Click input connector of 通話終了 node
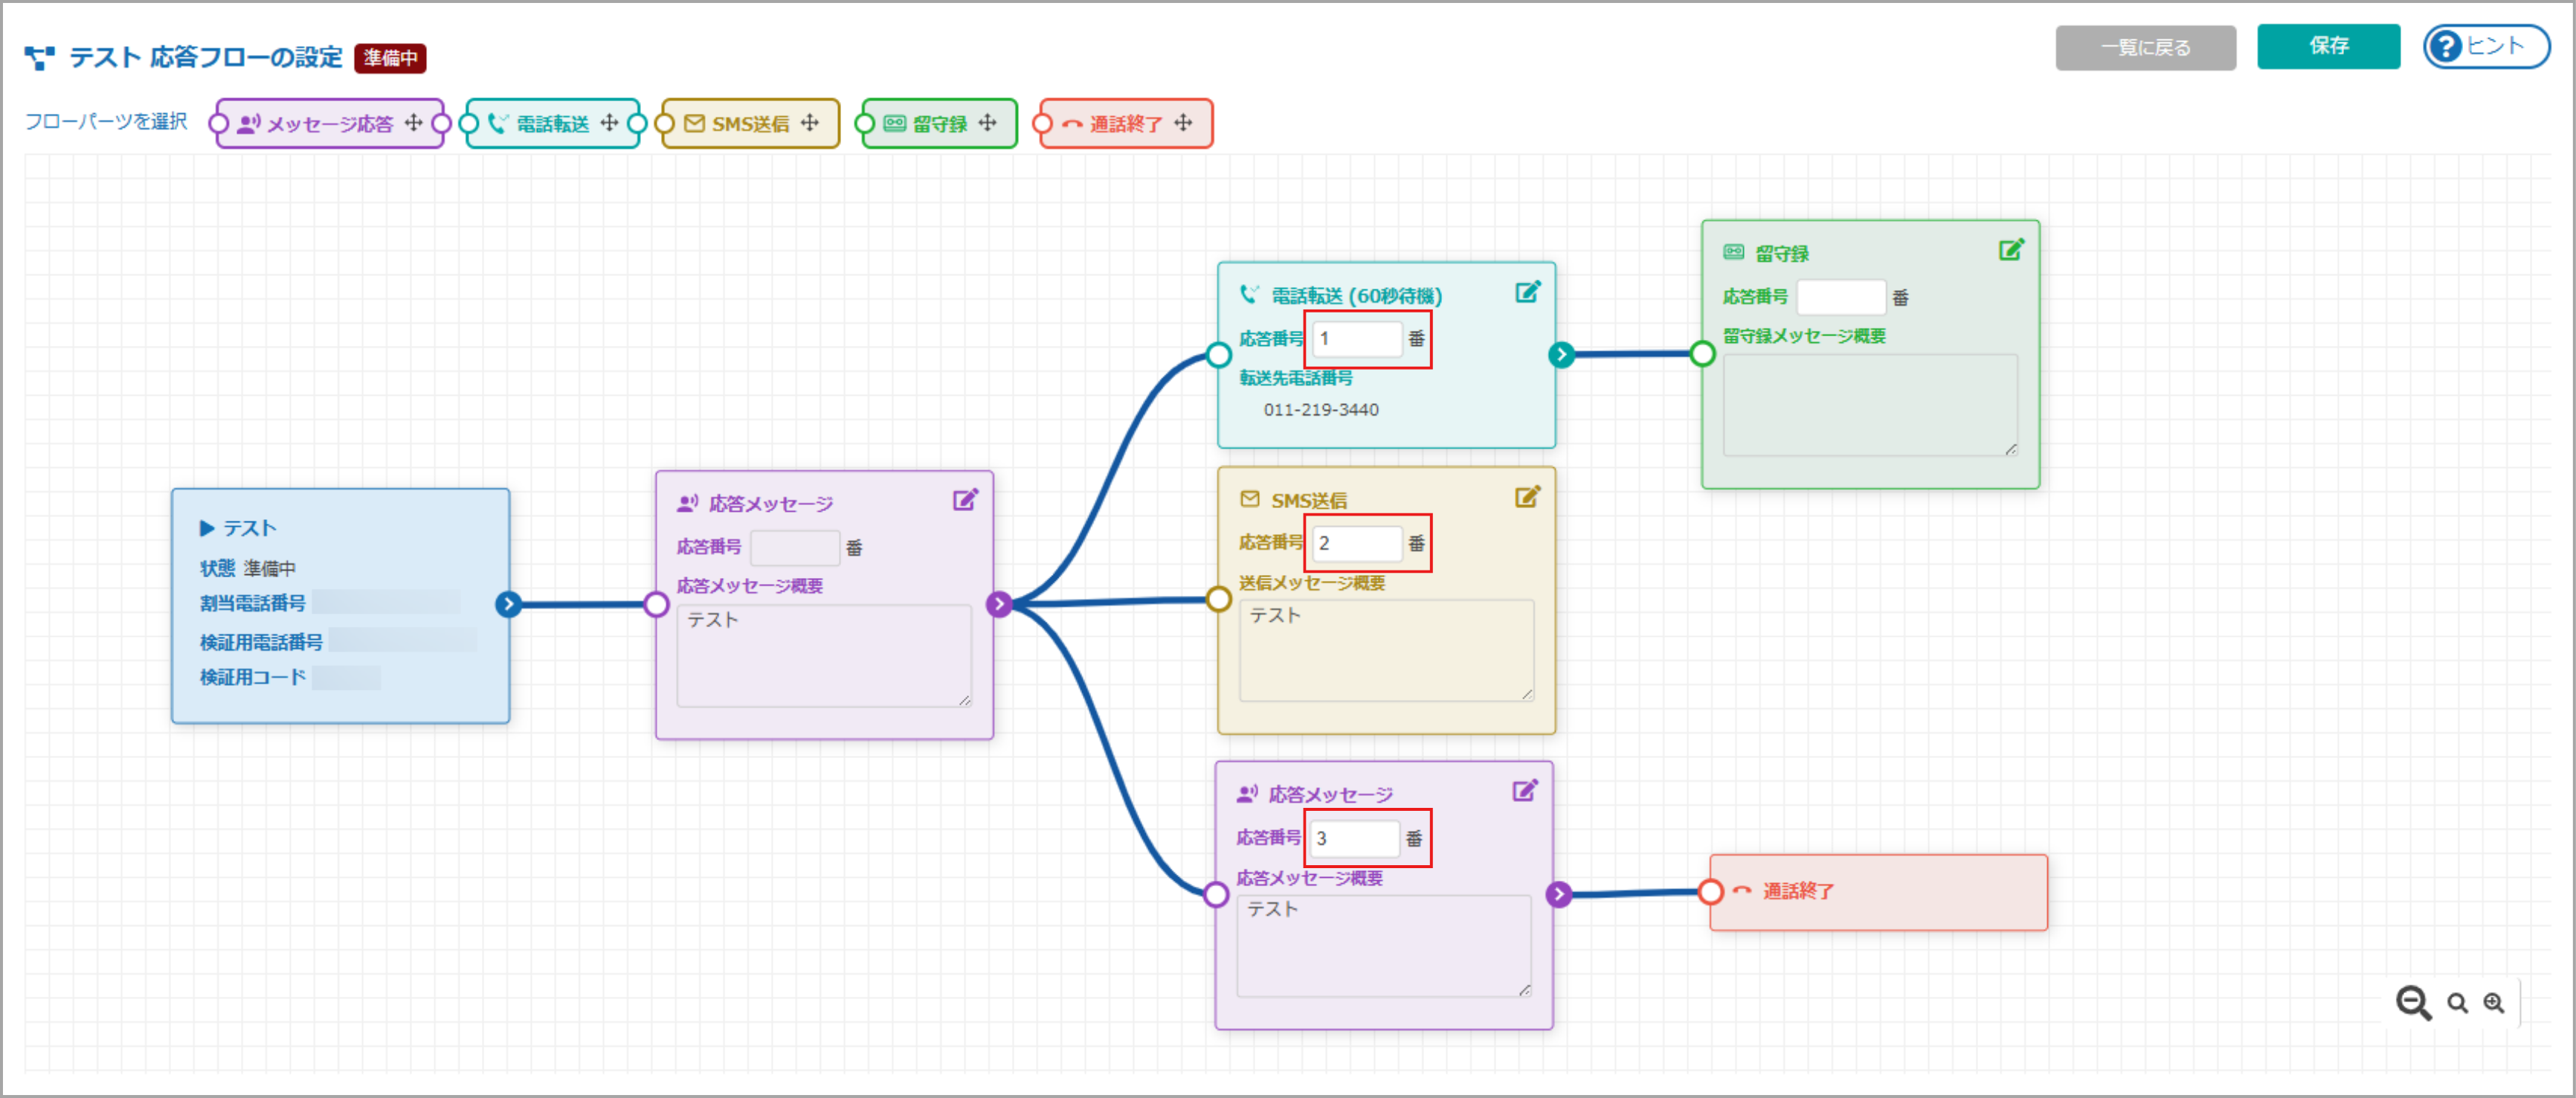Viewport: 2576px width, 1098px height. (1710, 891)
